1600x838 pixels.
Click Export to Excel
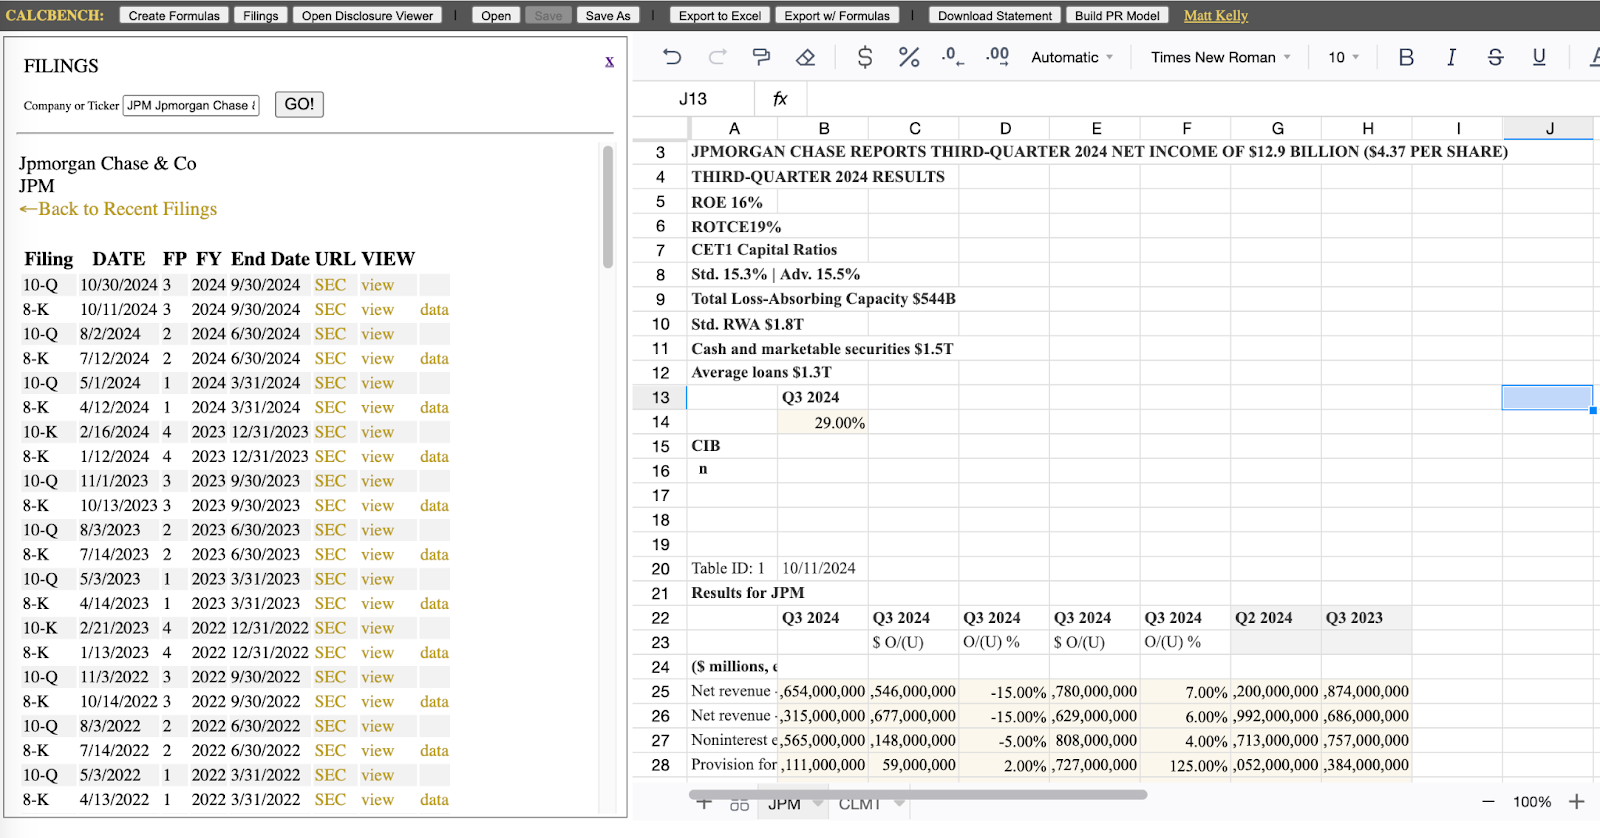720,15
